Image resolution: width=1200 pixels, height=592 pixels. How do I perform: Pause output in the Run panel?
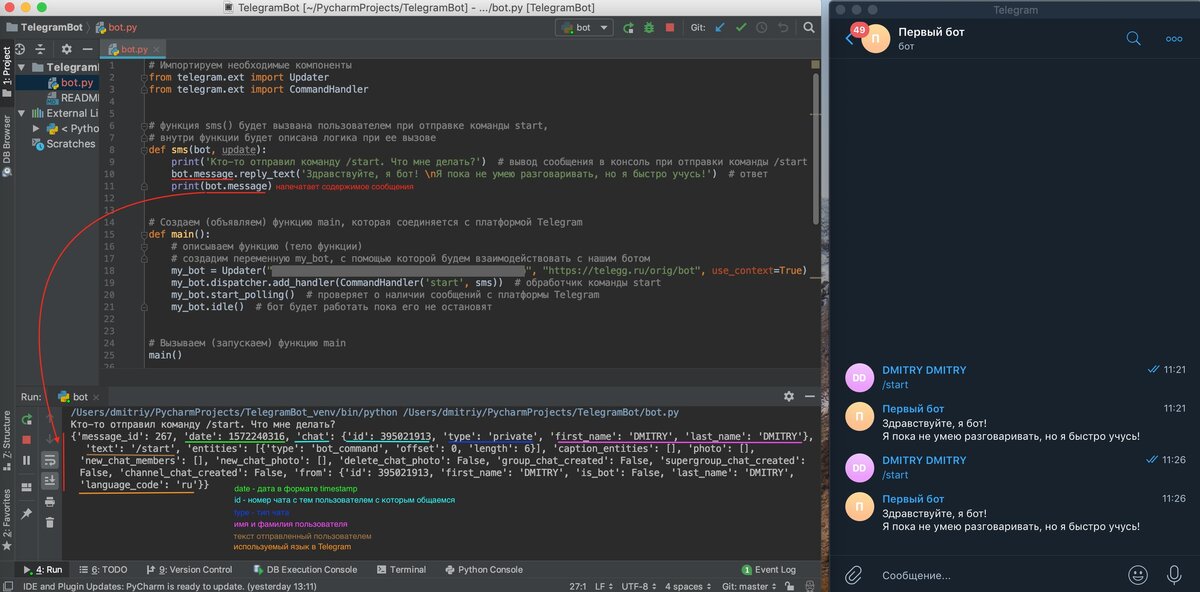tap(26, 460)
